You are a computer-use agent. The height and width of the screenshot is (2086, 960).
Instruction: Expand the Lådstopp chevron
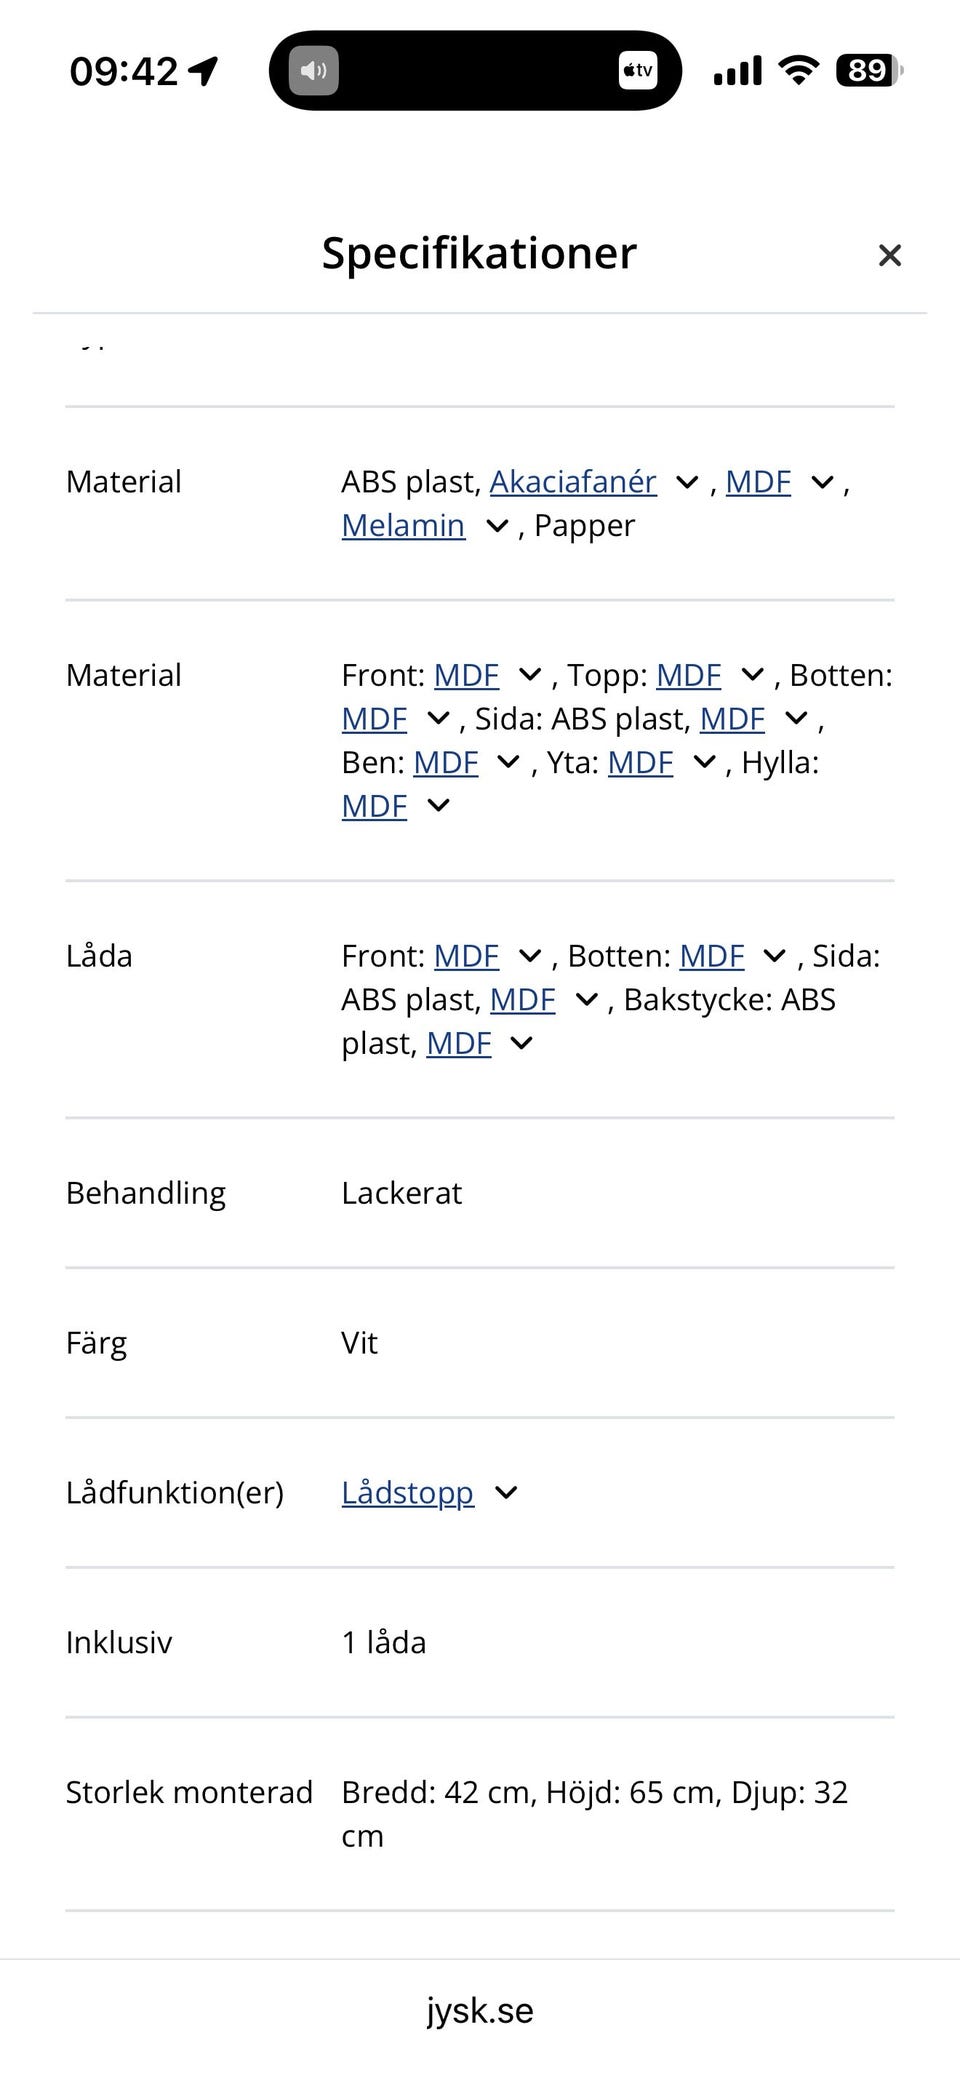tap(507, 1493)
